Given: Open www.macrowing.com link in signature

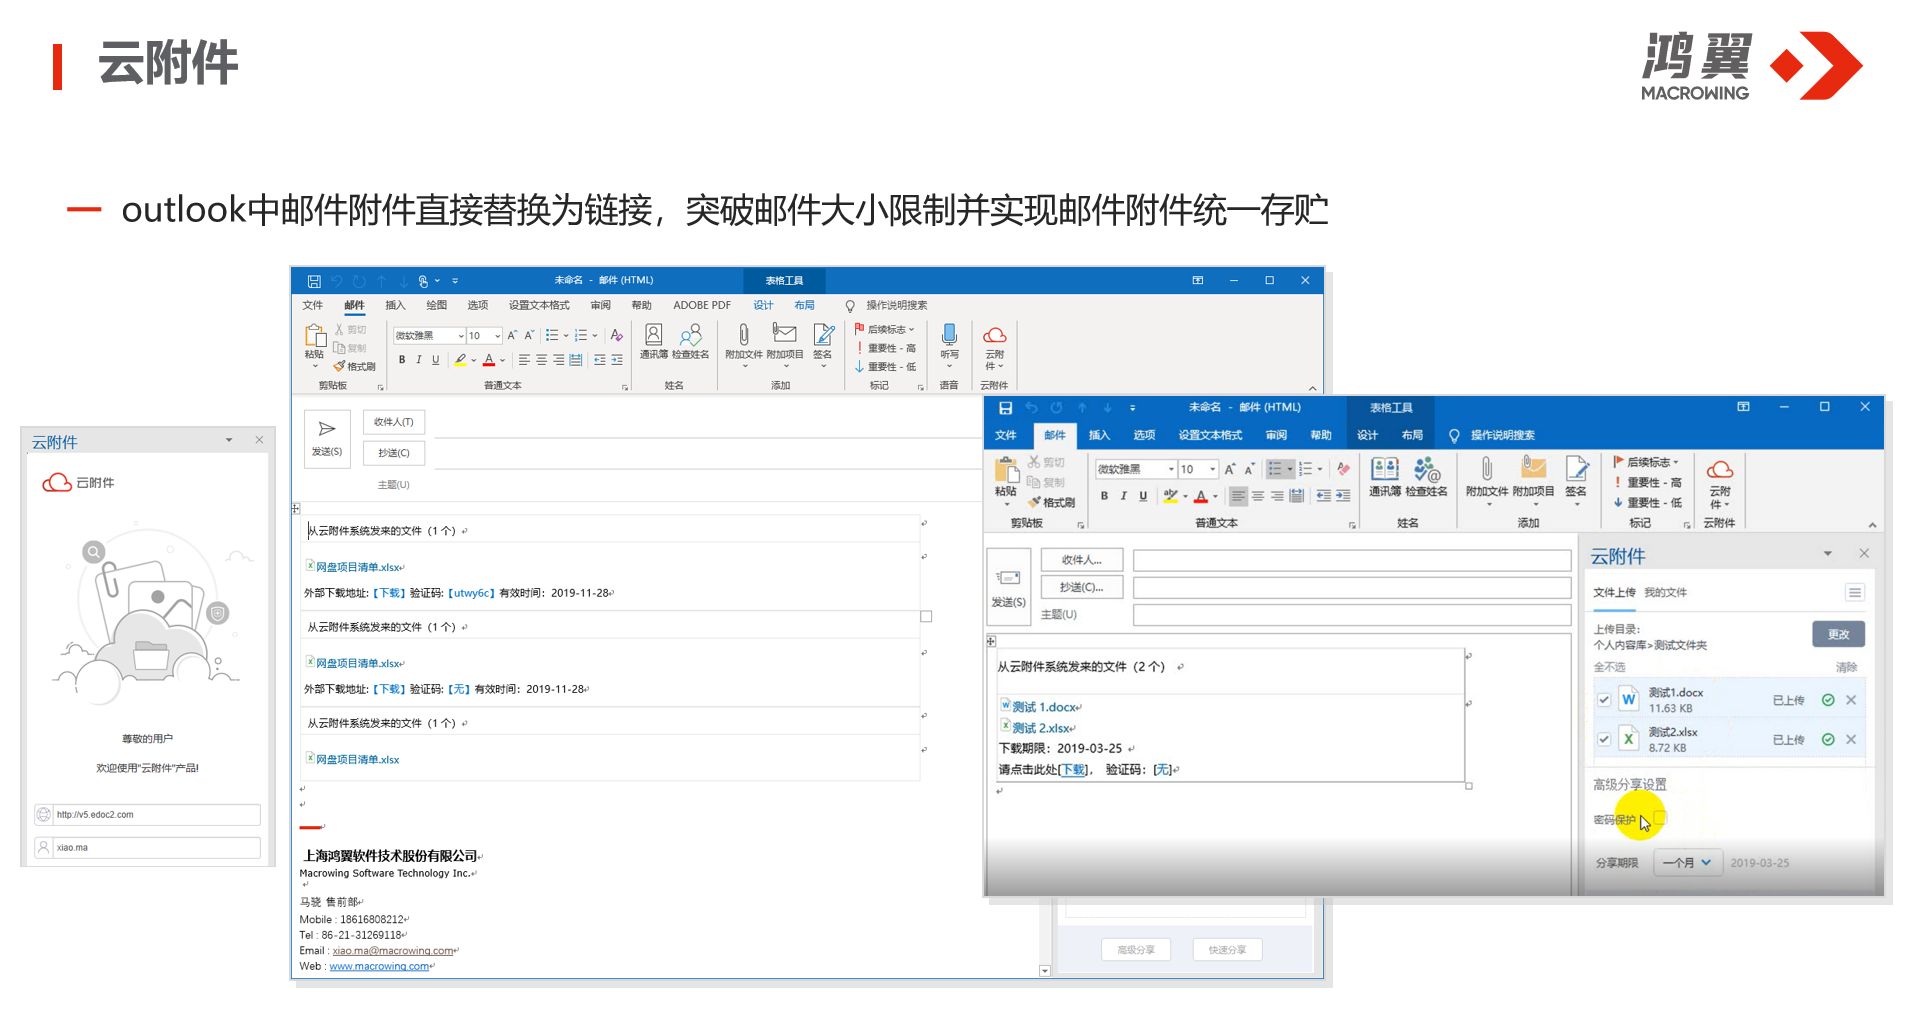Looking at the screenshot, I should pyautogui.click(x=379, y=966).
